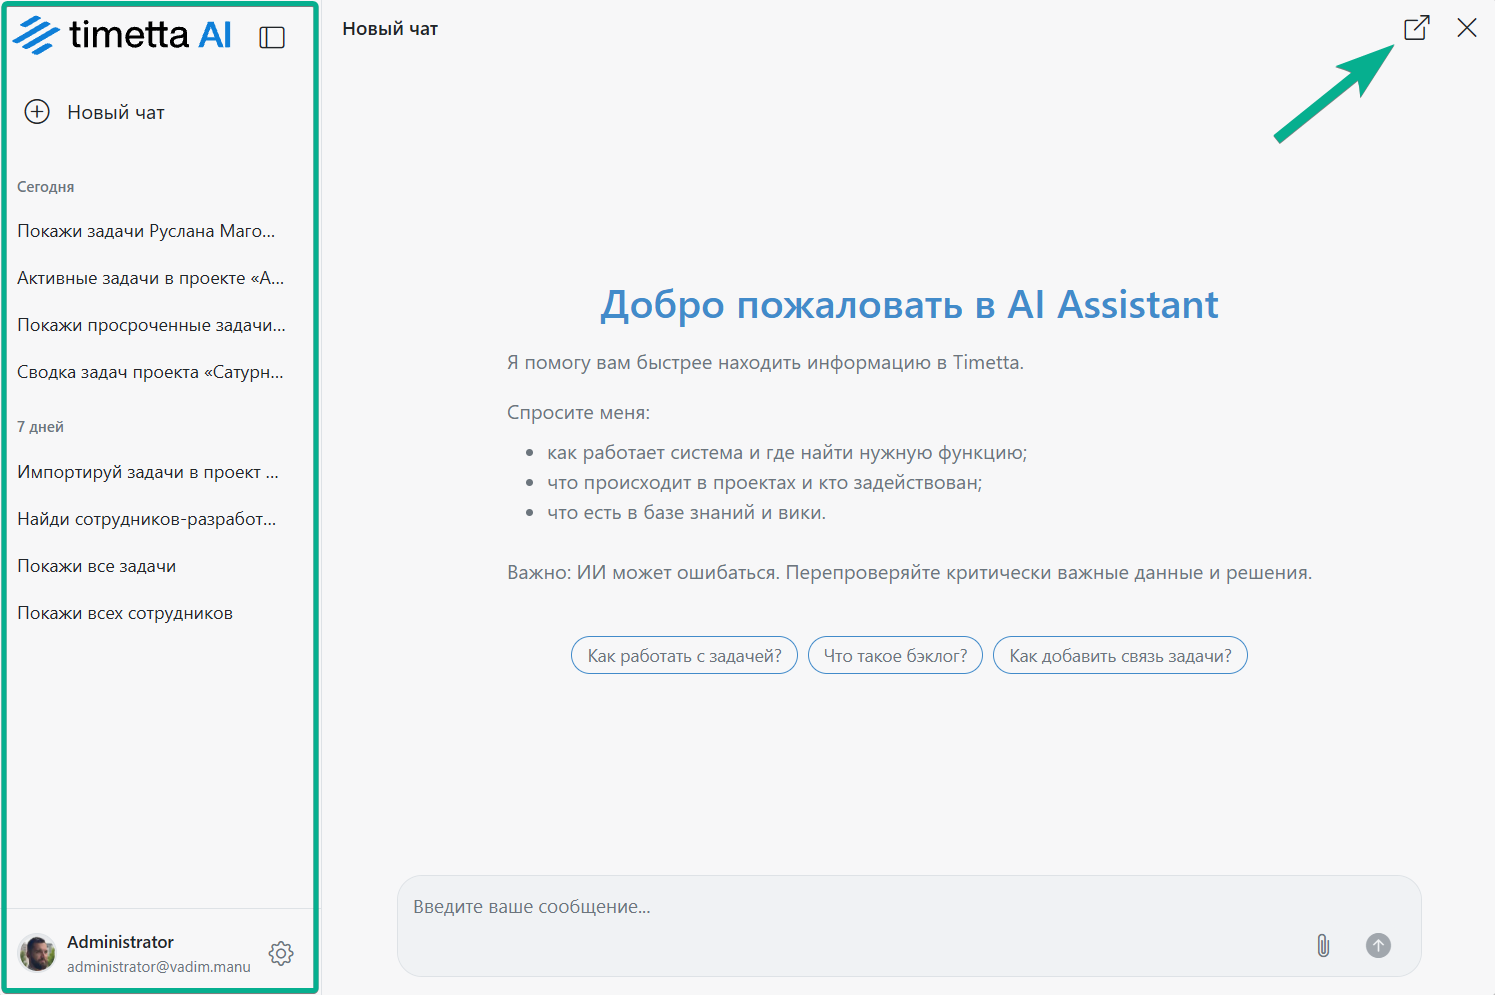Open chat "Покажи просроченные задачи..."

[x=151, y=325]
